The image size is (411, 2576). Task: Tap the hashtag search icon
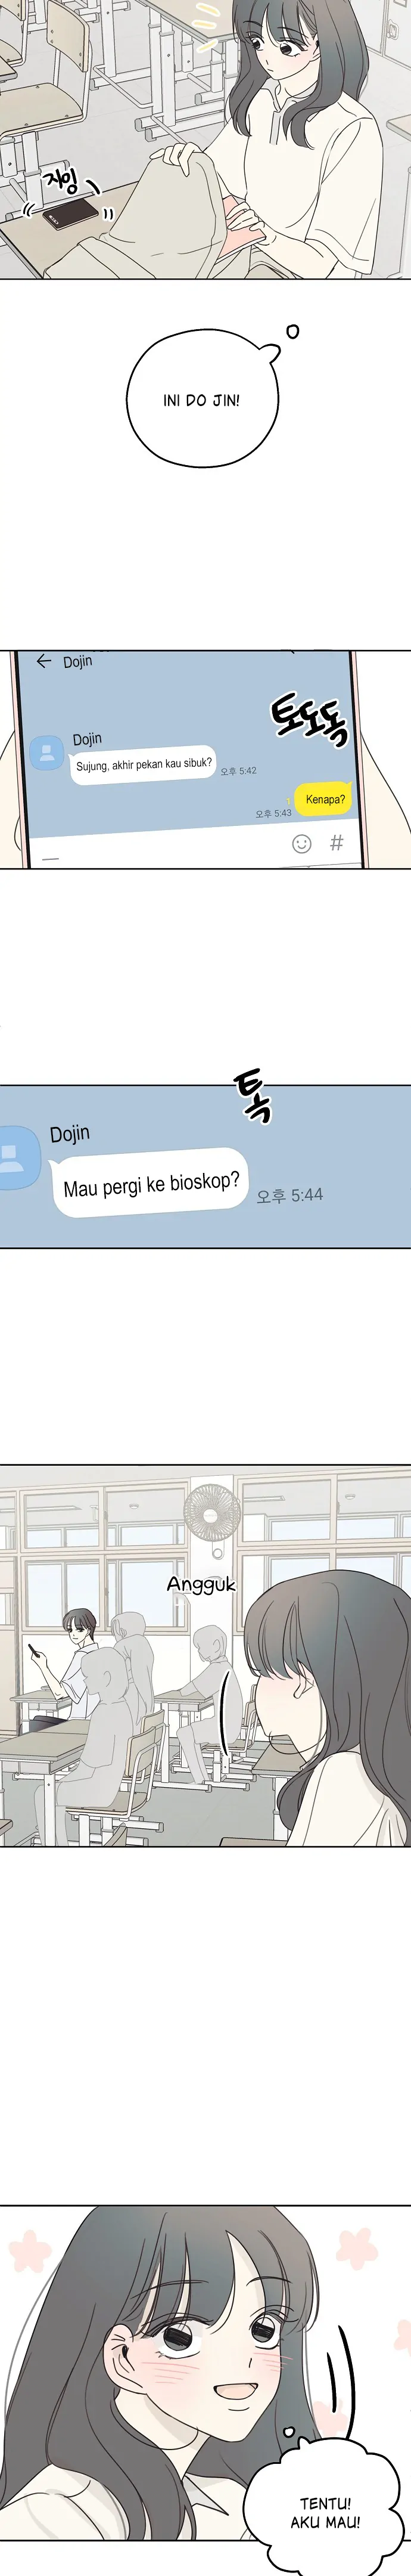(337, 842)
